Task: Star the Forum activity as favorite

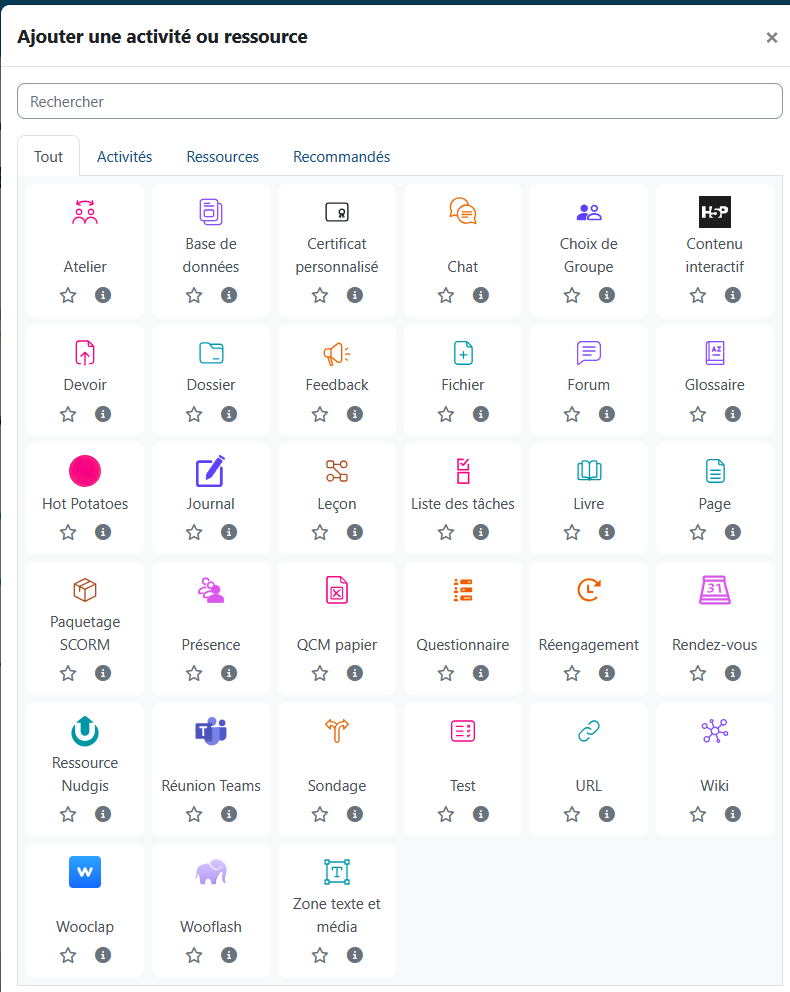Action: click(572, 414)
